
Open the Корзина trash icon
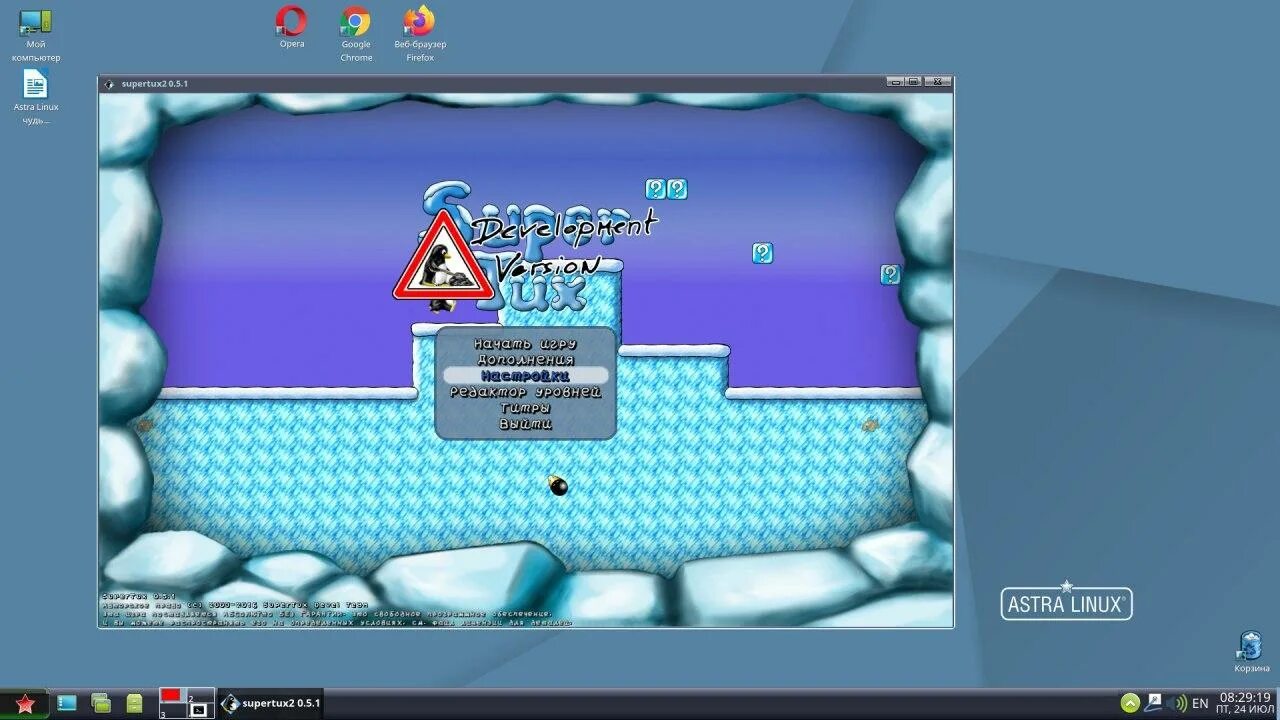[1251, 652]
